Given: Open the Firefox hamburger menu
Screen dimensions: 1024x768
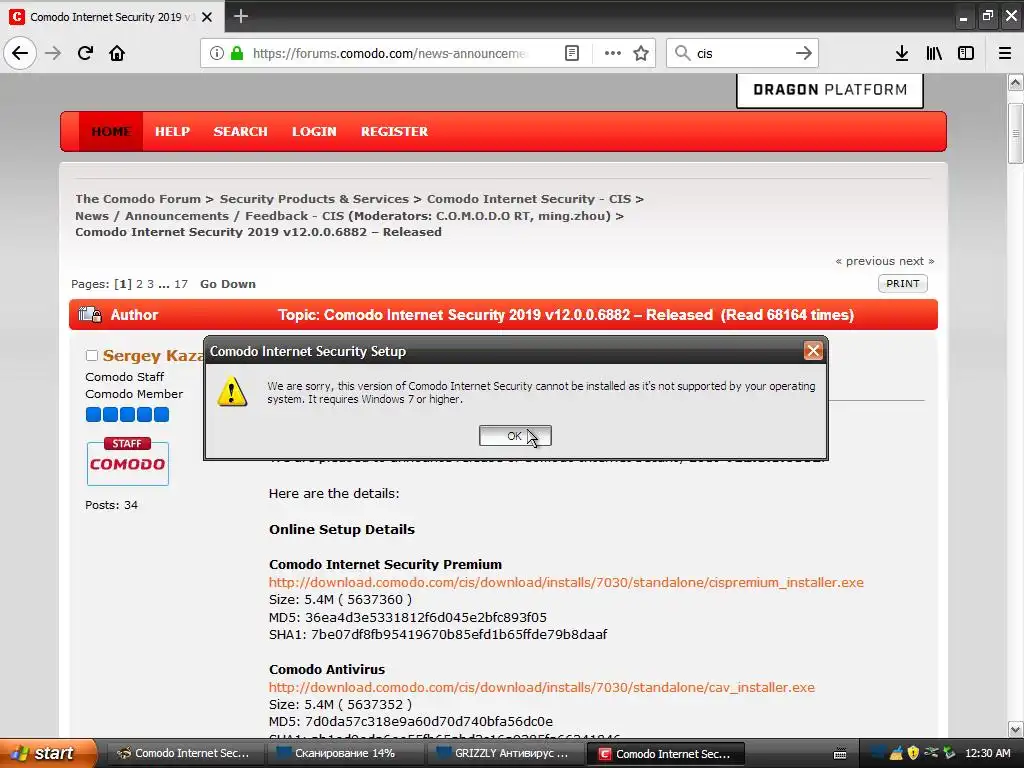Looking at the screenshot, I should (x=1005, y=53).
